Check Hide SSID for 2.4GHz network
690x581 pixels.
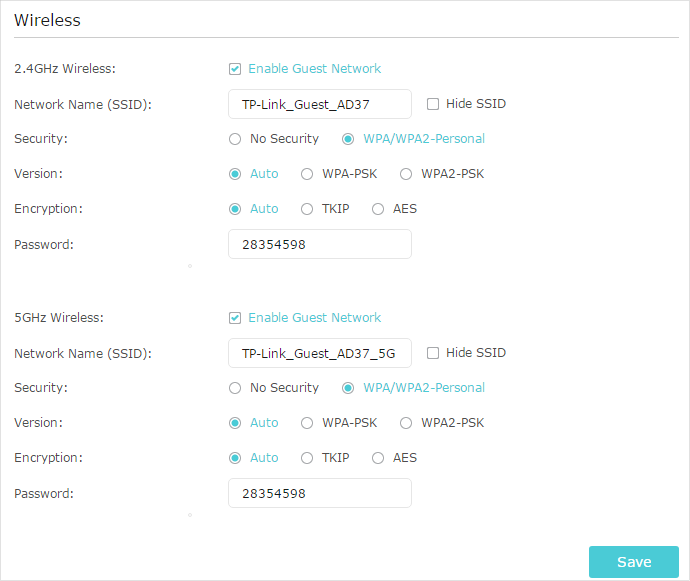coord(433,104)
